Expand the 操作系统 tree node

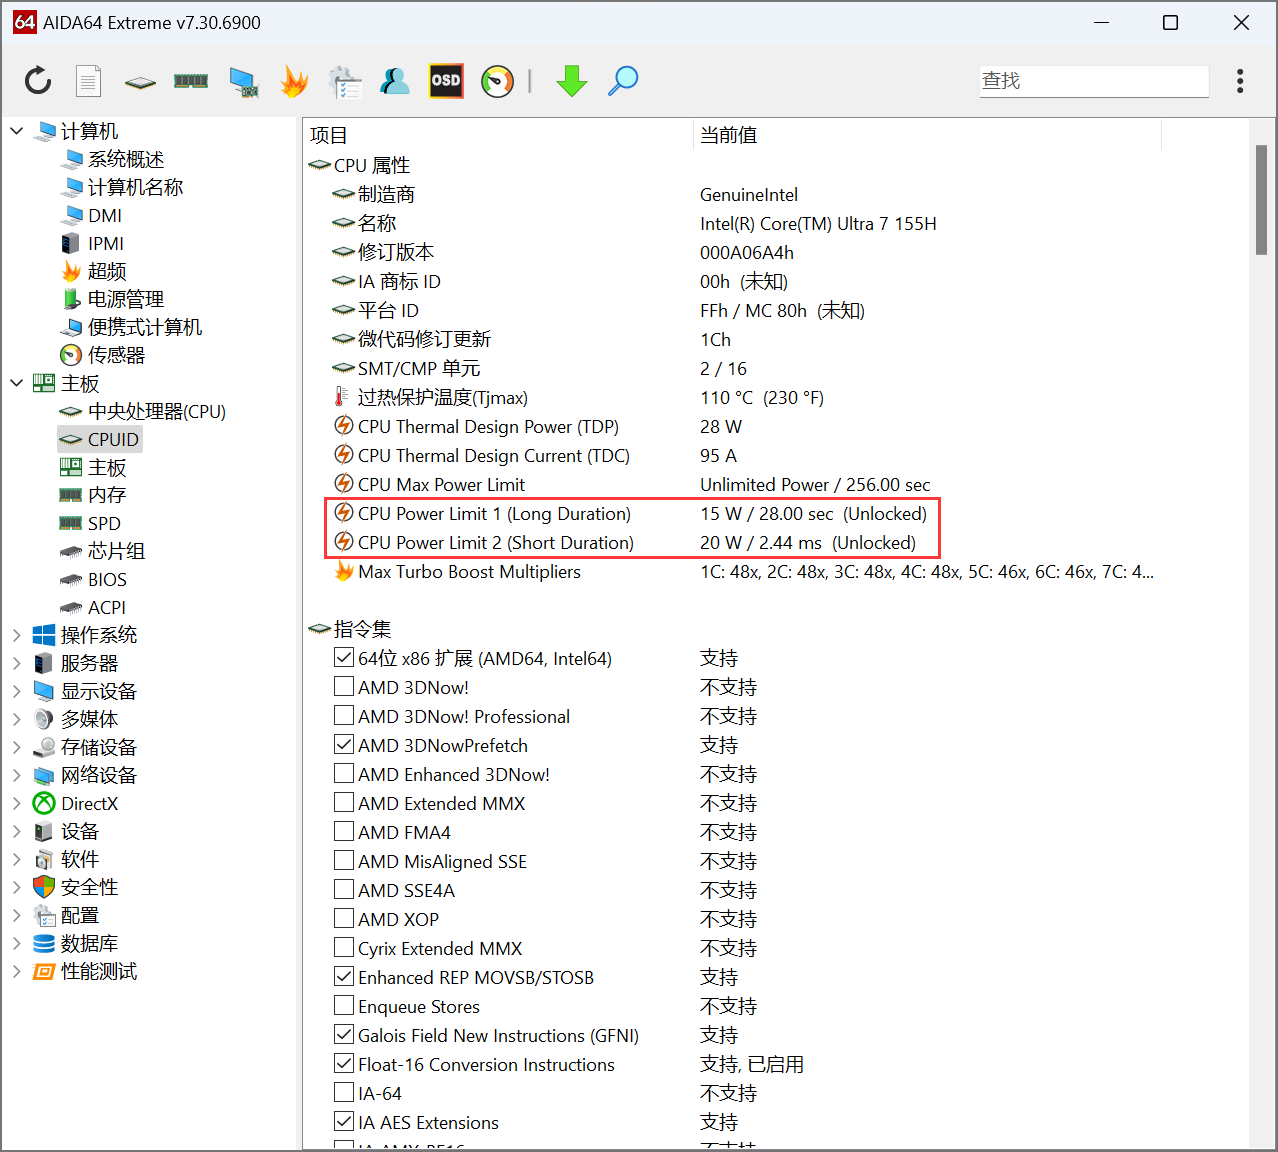coord(16,635)
